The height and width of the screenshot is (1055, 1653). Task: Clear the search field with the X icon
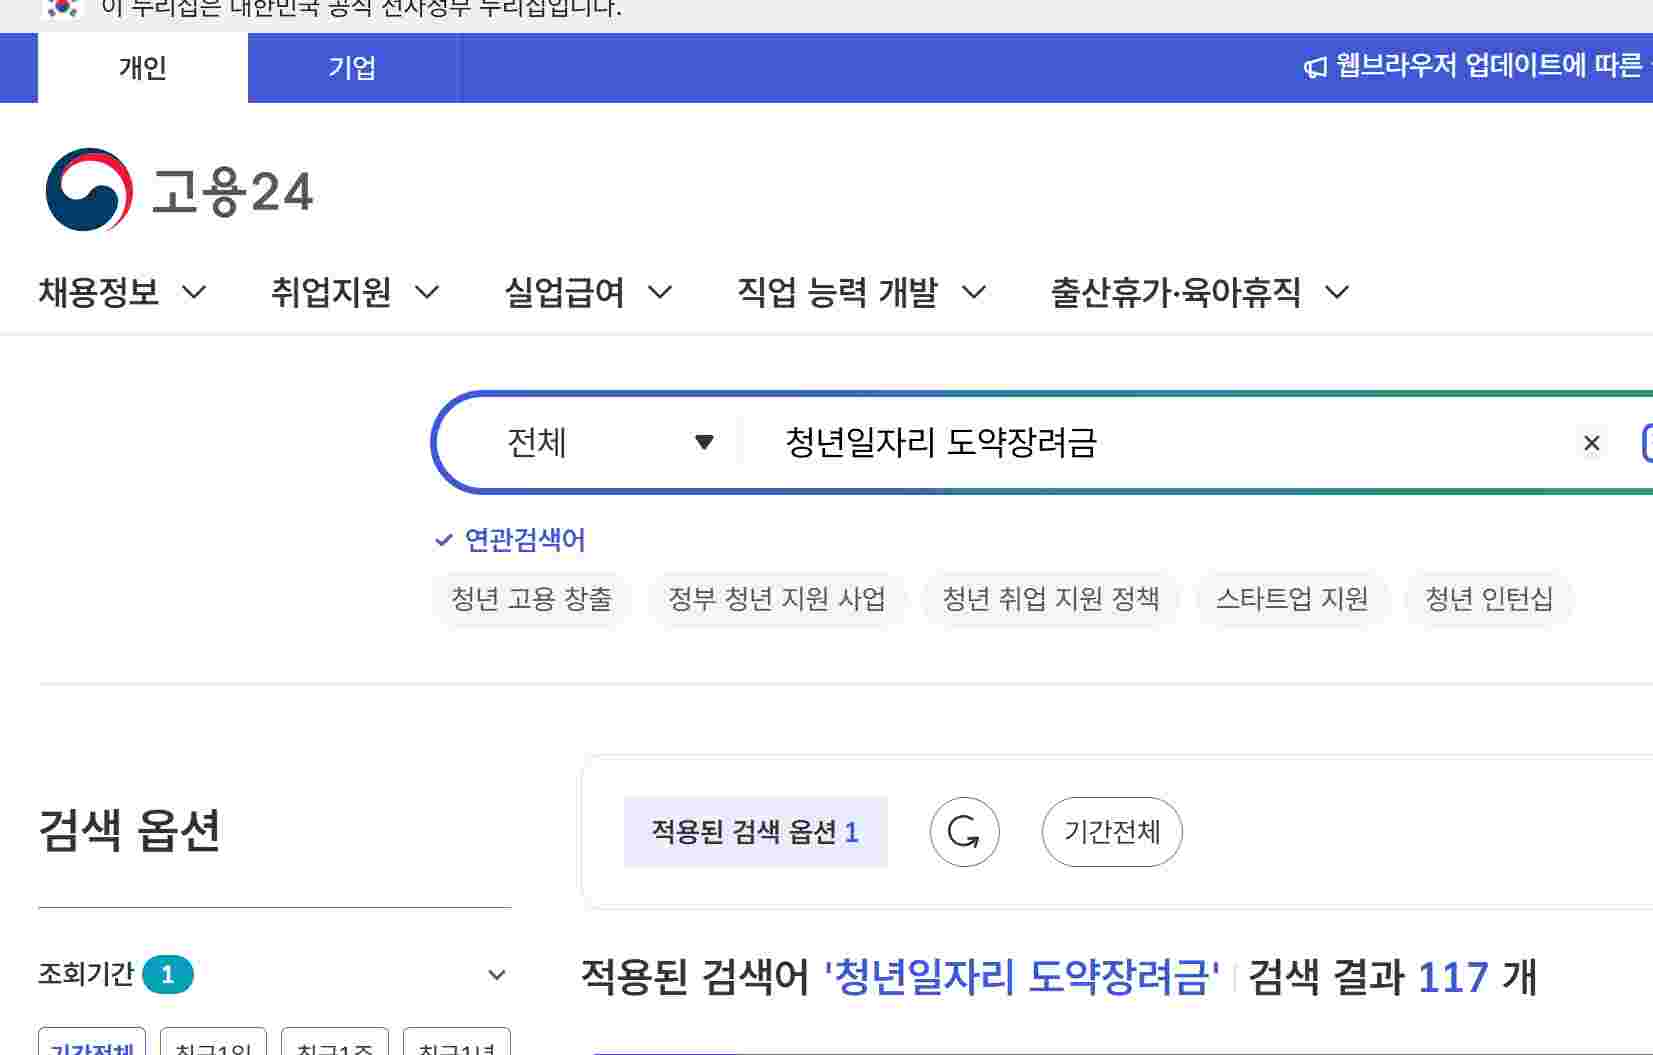[x=1592, y=443]
